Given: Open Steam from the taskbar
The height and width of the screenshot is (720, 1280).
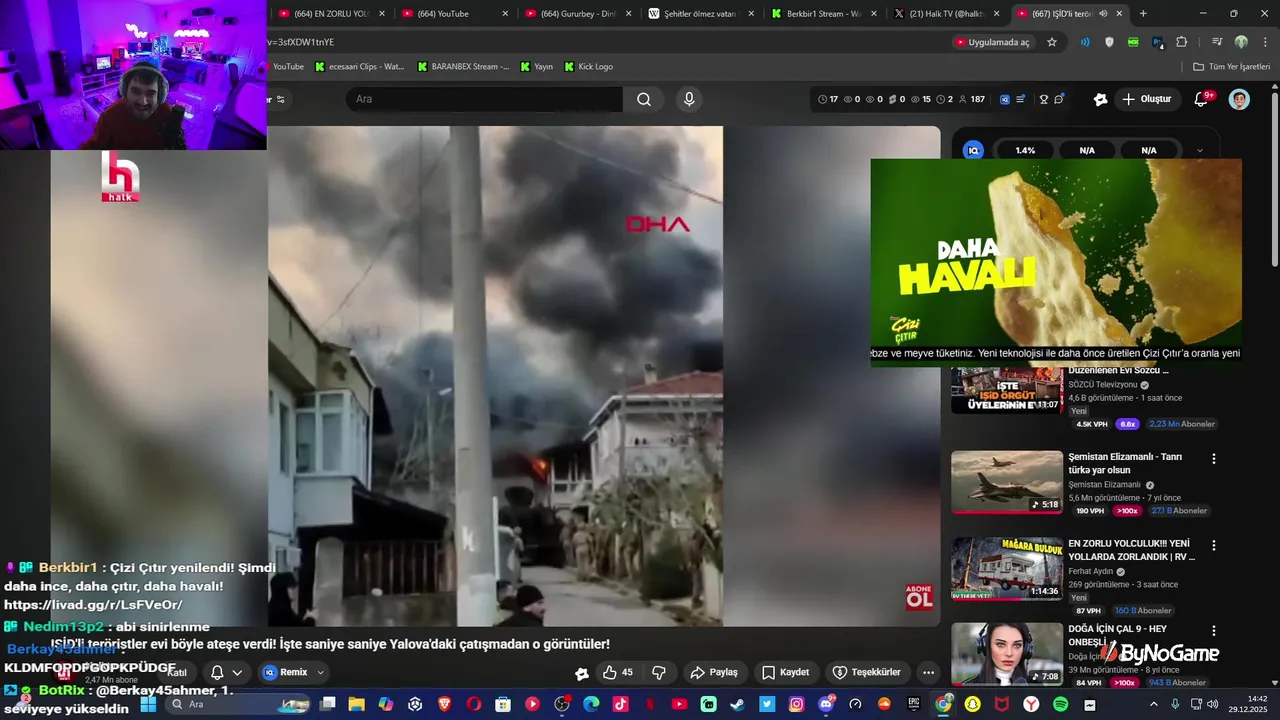Looking at the screenshot, I should 737,704.
